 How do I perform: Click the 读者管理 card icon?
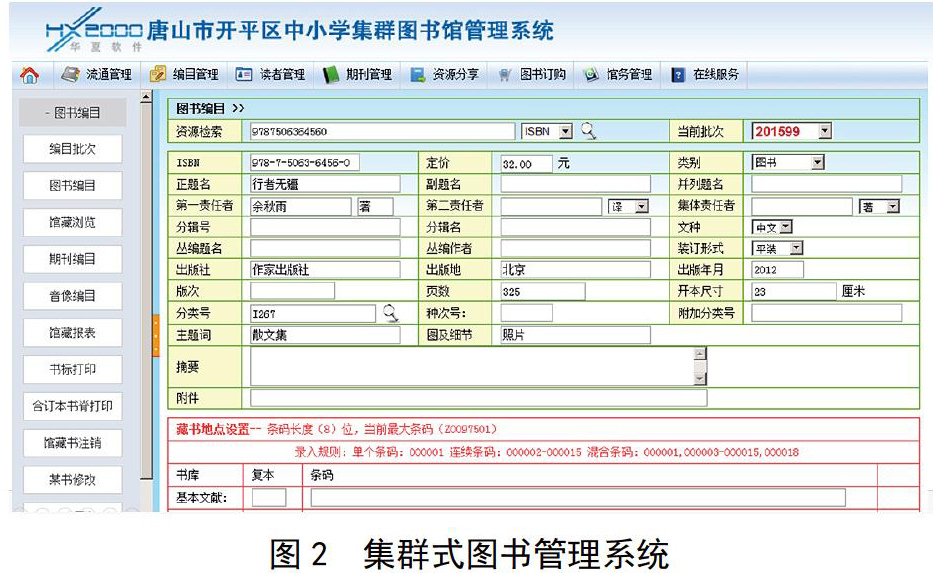tap(244, 74)
